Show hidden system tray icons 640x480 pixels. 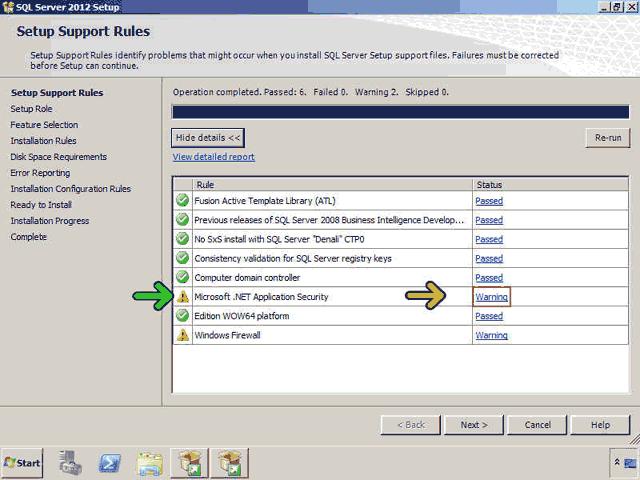[x=617, y=462]
